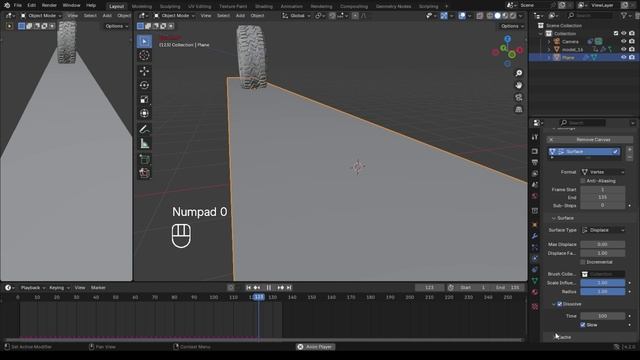Click the timeline playhead frame marker
Image resolution: width=640 pixels, height=360 pixels.
(x=258, y=297)
